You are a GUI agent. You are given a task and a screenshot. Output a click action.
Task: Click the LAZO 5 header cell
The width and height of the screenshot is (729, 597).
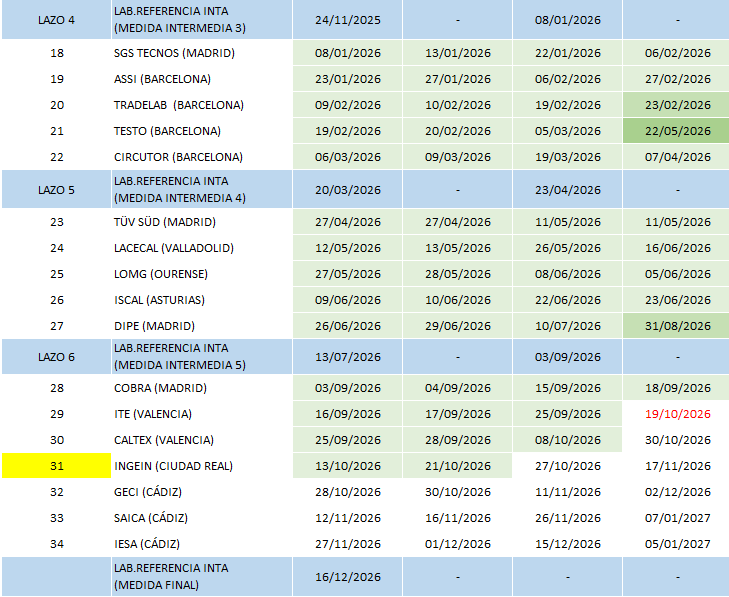(x=56, y=189)
